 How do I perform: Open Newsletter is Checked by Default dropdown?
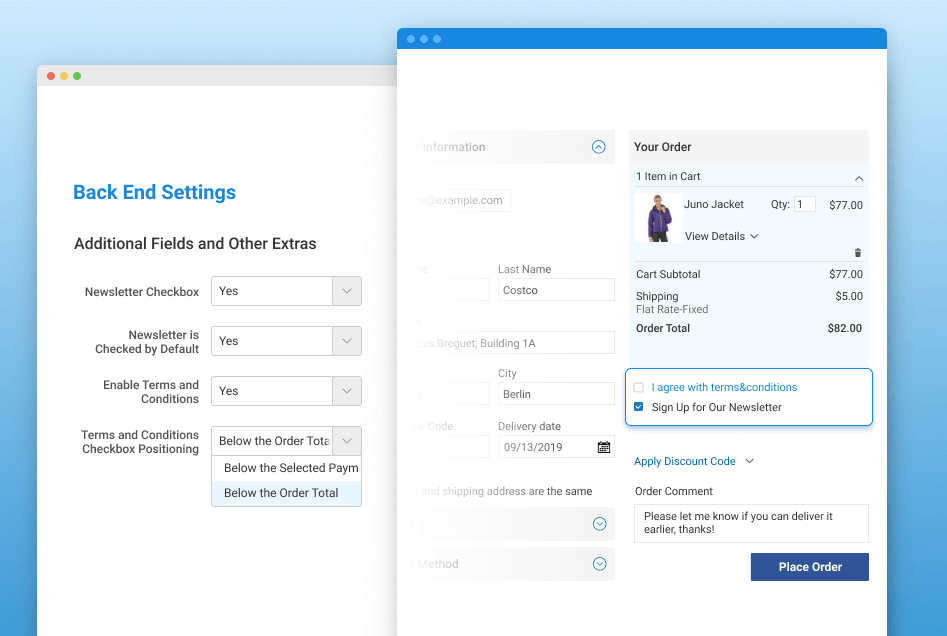(x=286, y=341)
